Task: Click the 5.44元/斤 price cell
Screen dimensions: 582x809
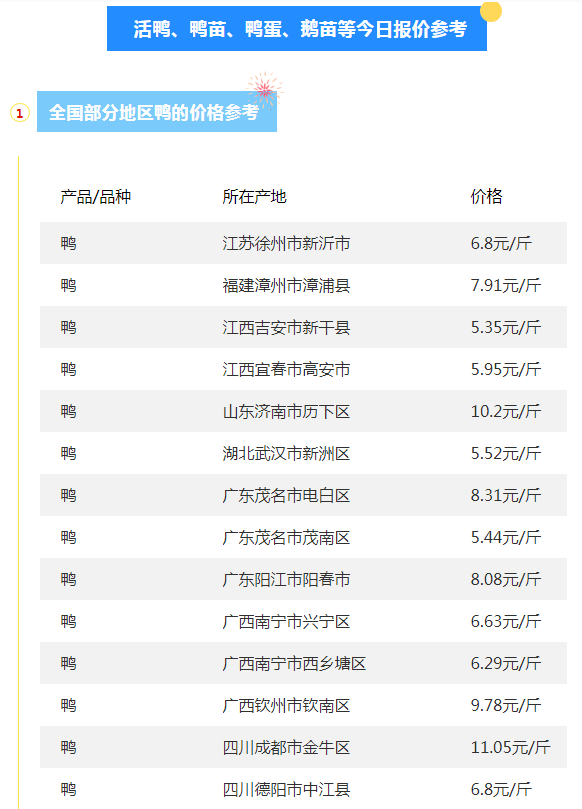Action: [x=506, y=537]
